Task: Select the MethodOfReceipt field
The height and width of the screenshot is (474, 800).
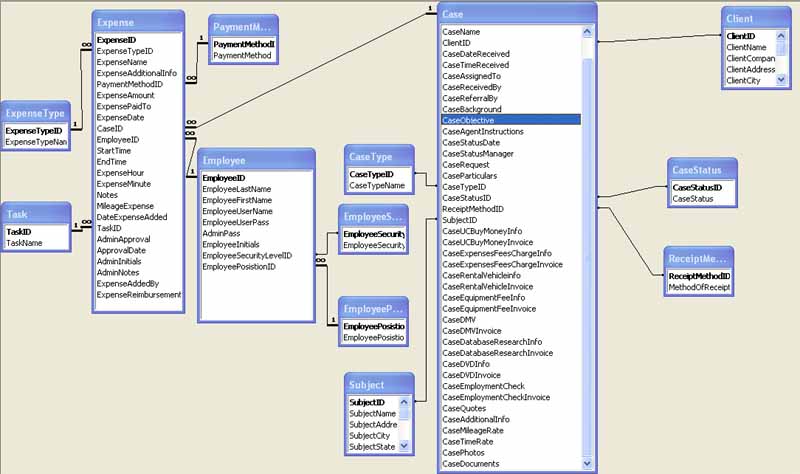Action: click(x=699, y=287)
